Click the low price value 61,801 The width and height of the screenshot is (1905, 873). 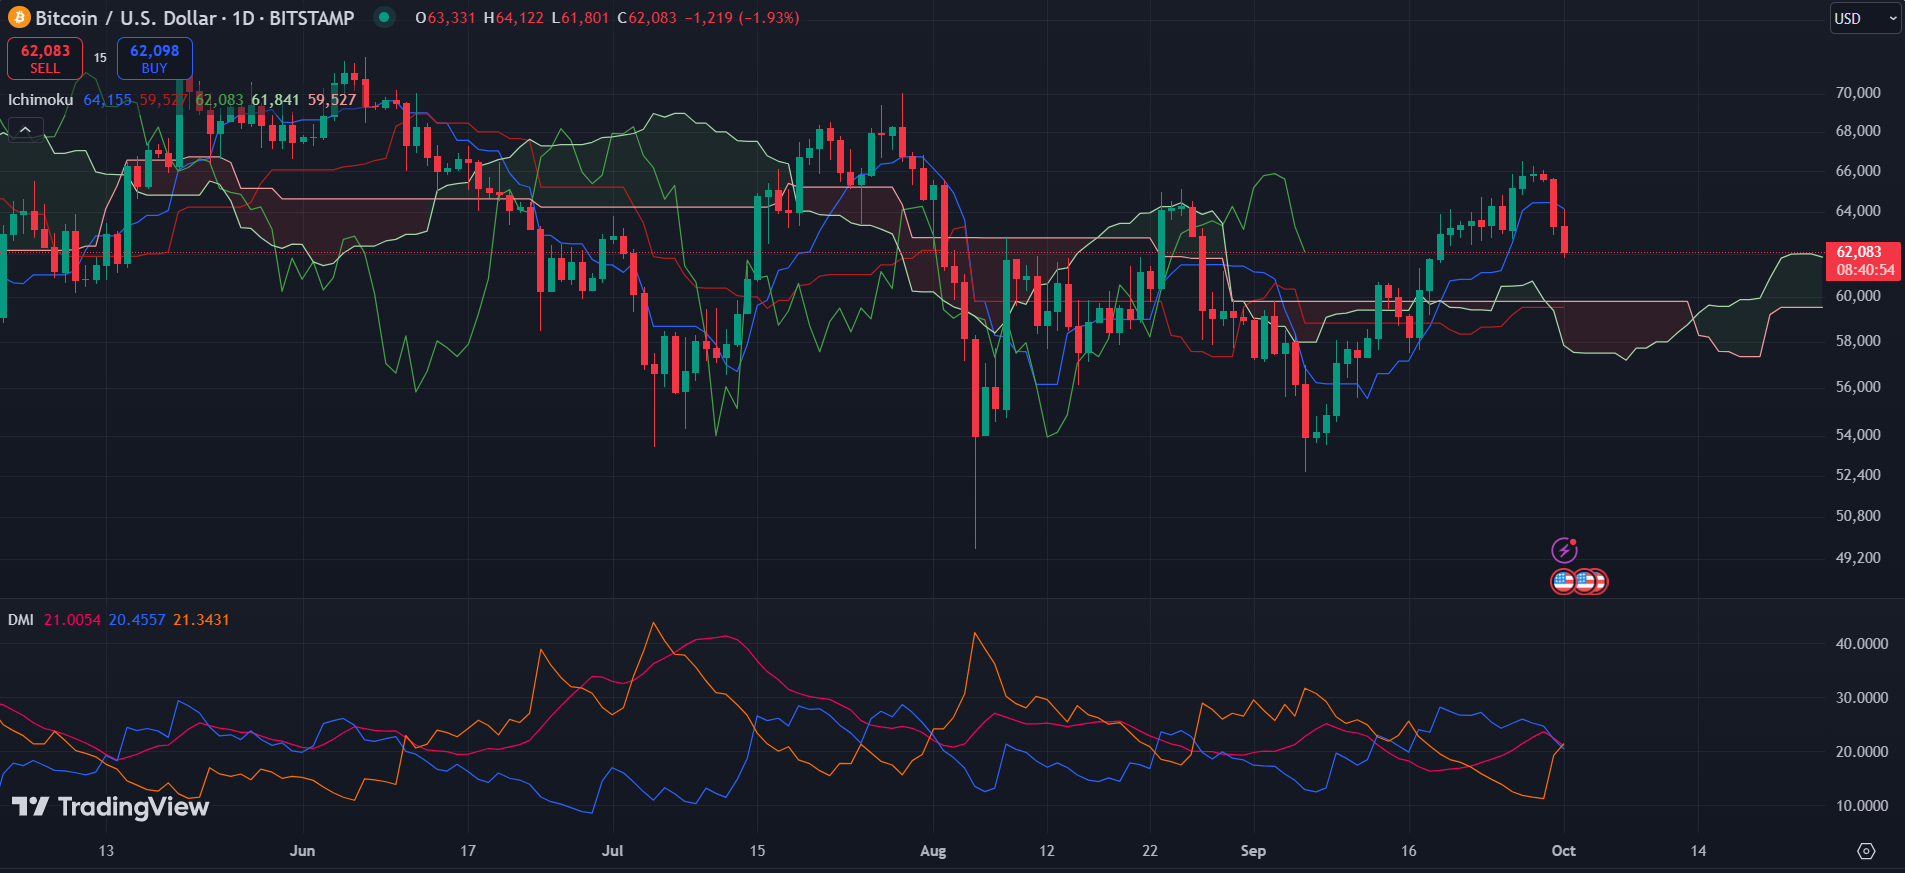click(x=585, y=18)
